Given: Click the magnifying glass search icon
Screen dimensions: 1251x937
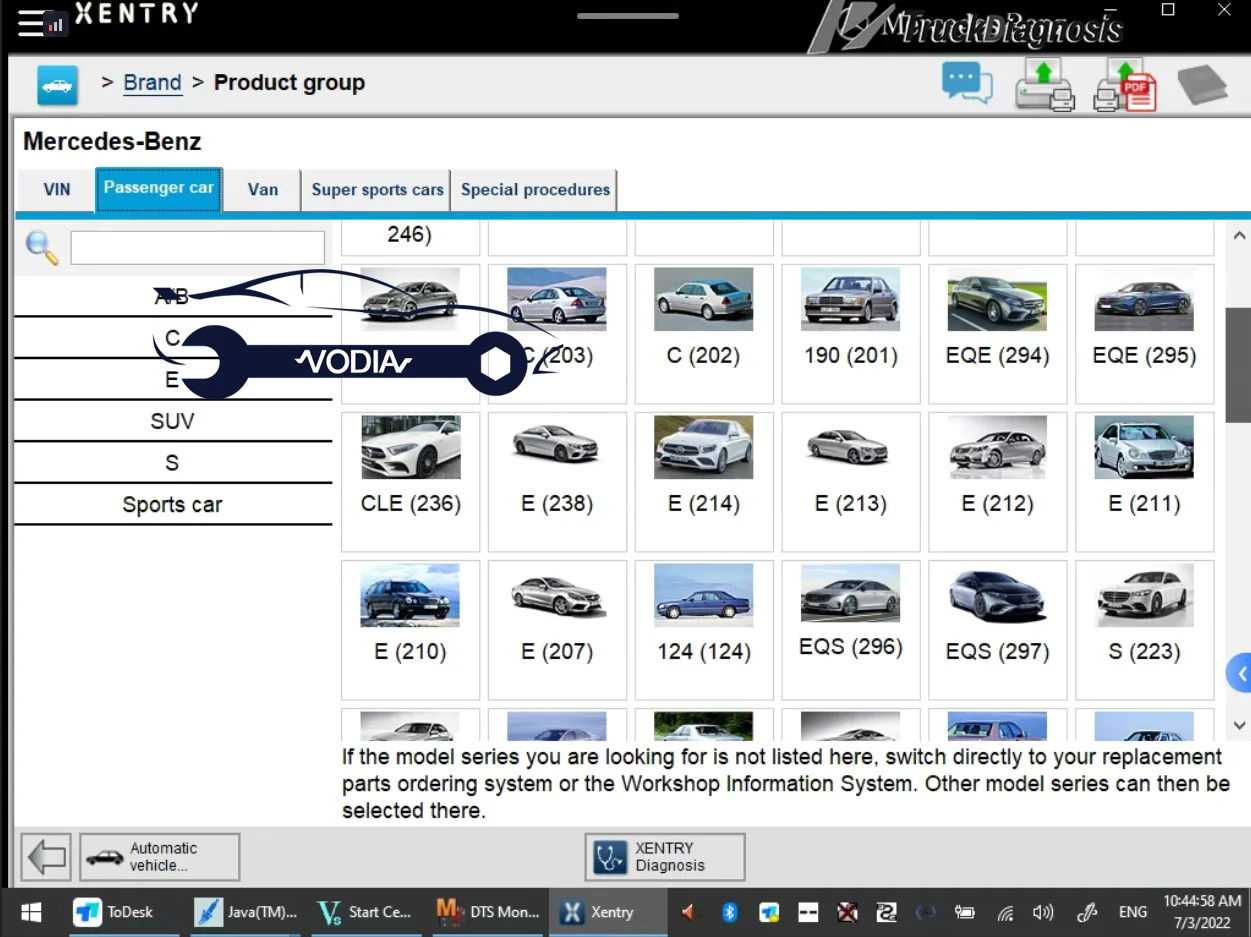Looking at the screenshot, I should (41, 247).
